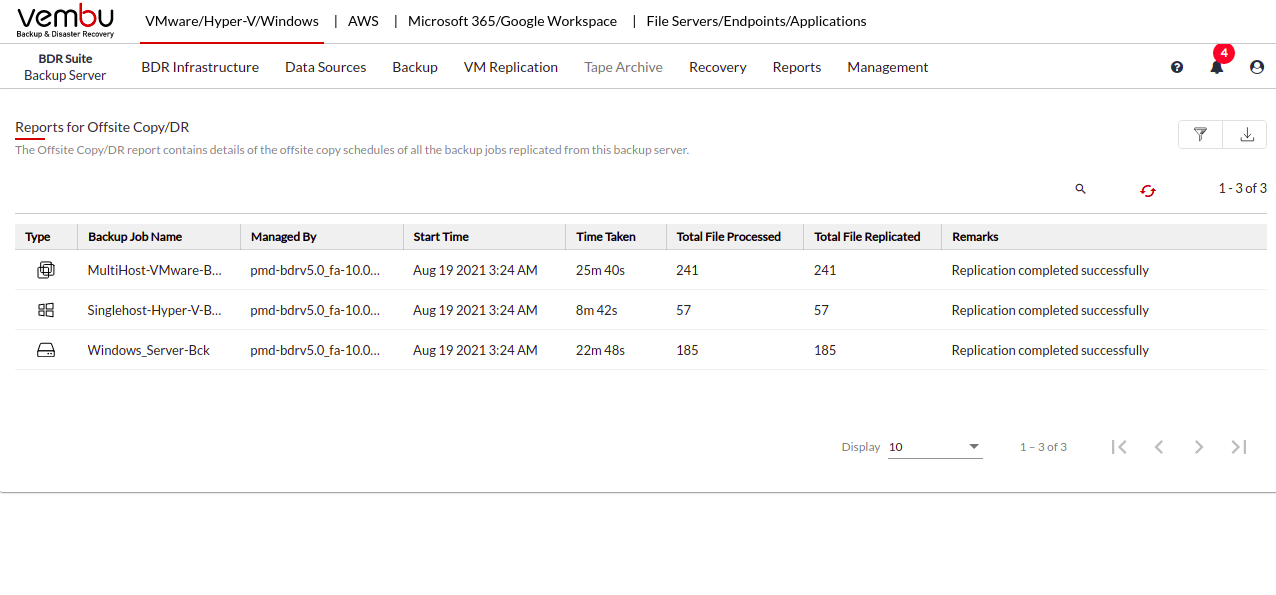Sort by Remarks column header
This screenshot has height=595, width=1276.
[x=975, y=237]
